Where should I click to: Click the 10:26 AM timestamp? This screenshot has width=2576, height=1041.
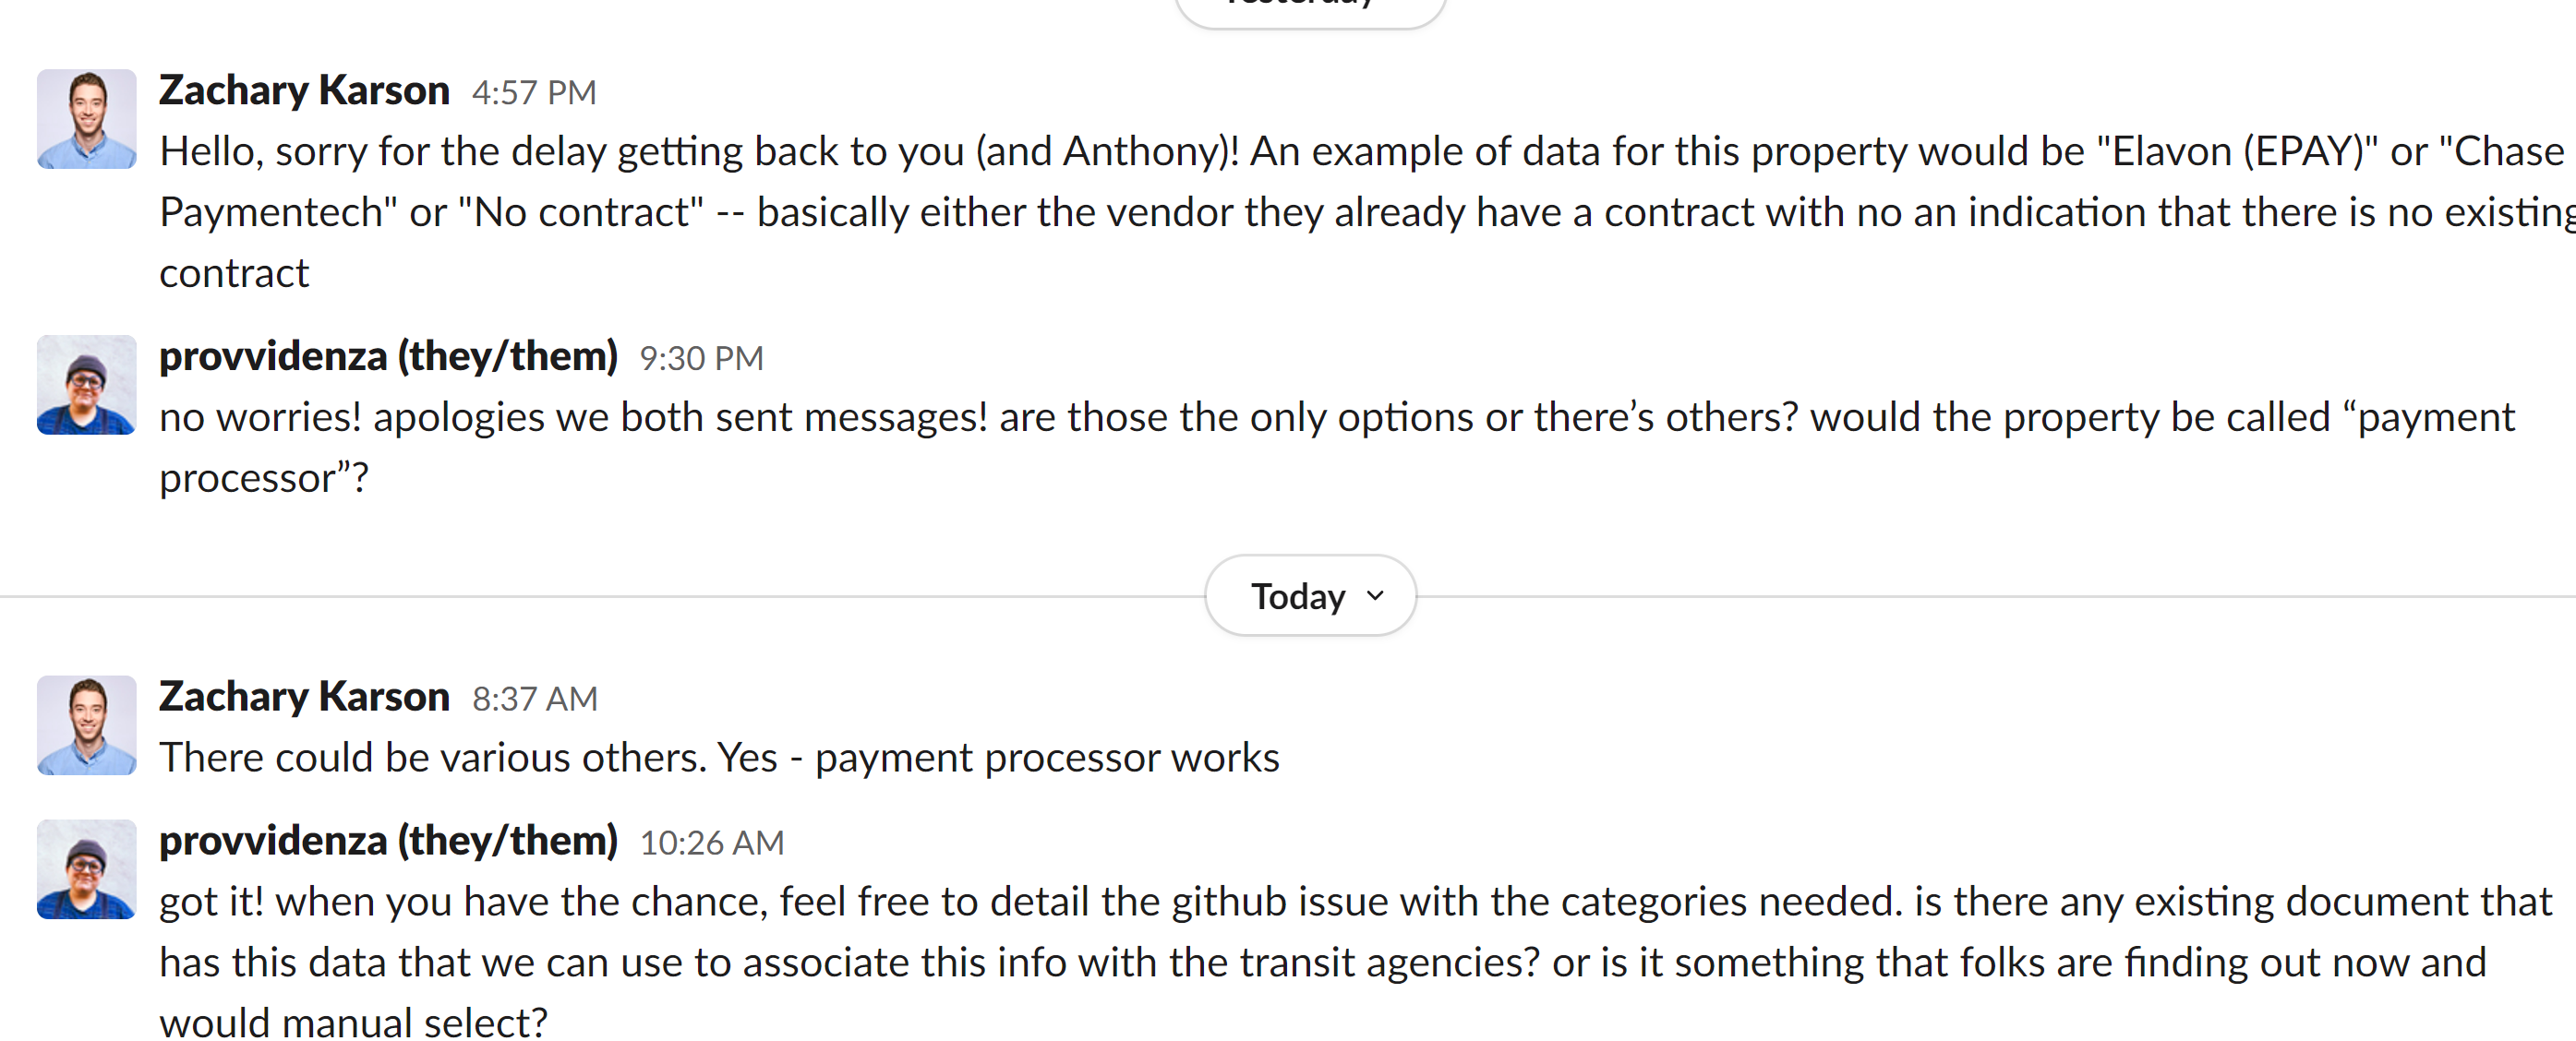pyautogui.click(x=712, y=843)
